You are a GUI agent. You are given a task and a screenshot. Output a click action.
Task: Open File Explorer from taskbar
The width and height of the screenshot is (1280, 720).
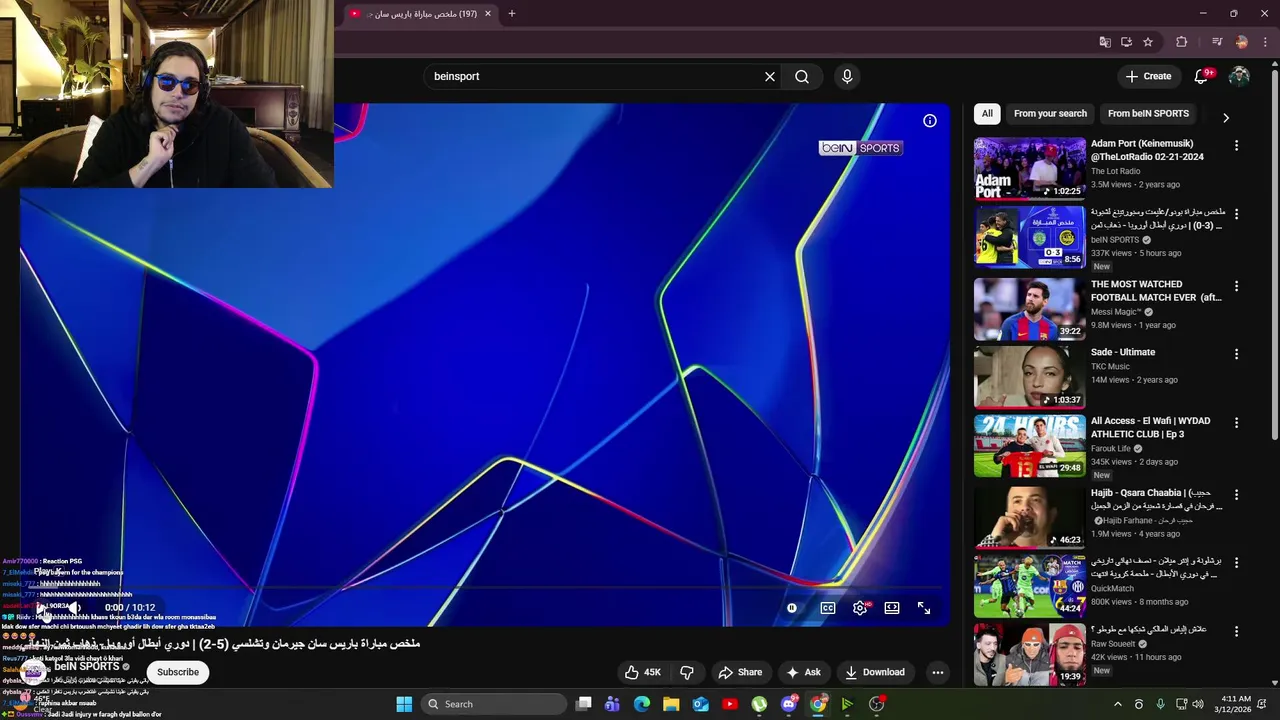(x=671, y=704)
